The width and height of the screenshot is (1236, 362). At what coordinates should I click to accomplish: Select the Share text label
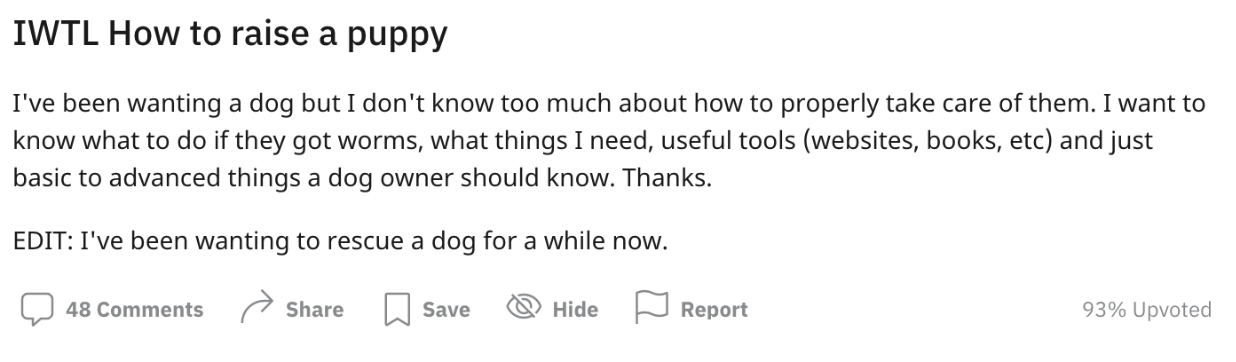314,310
